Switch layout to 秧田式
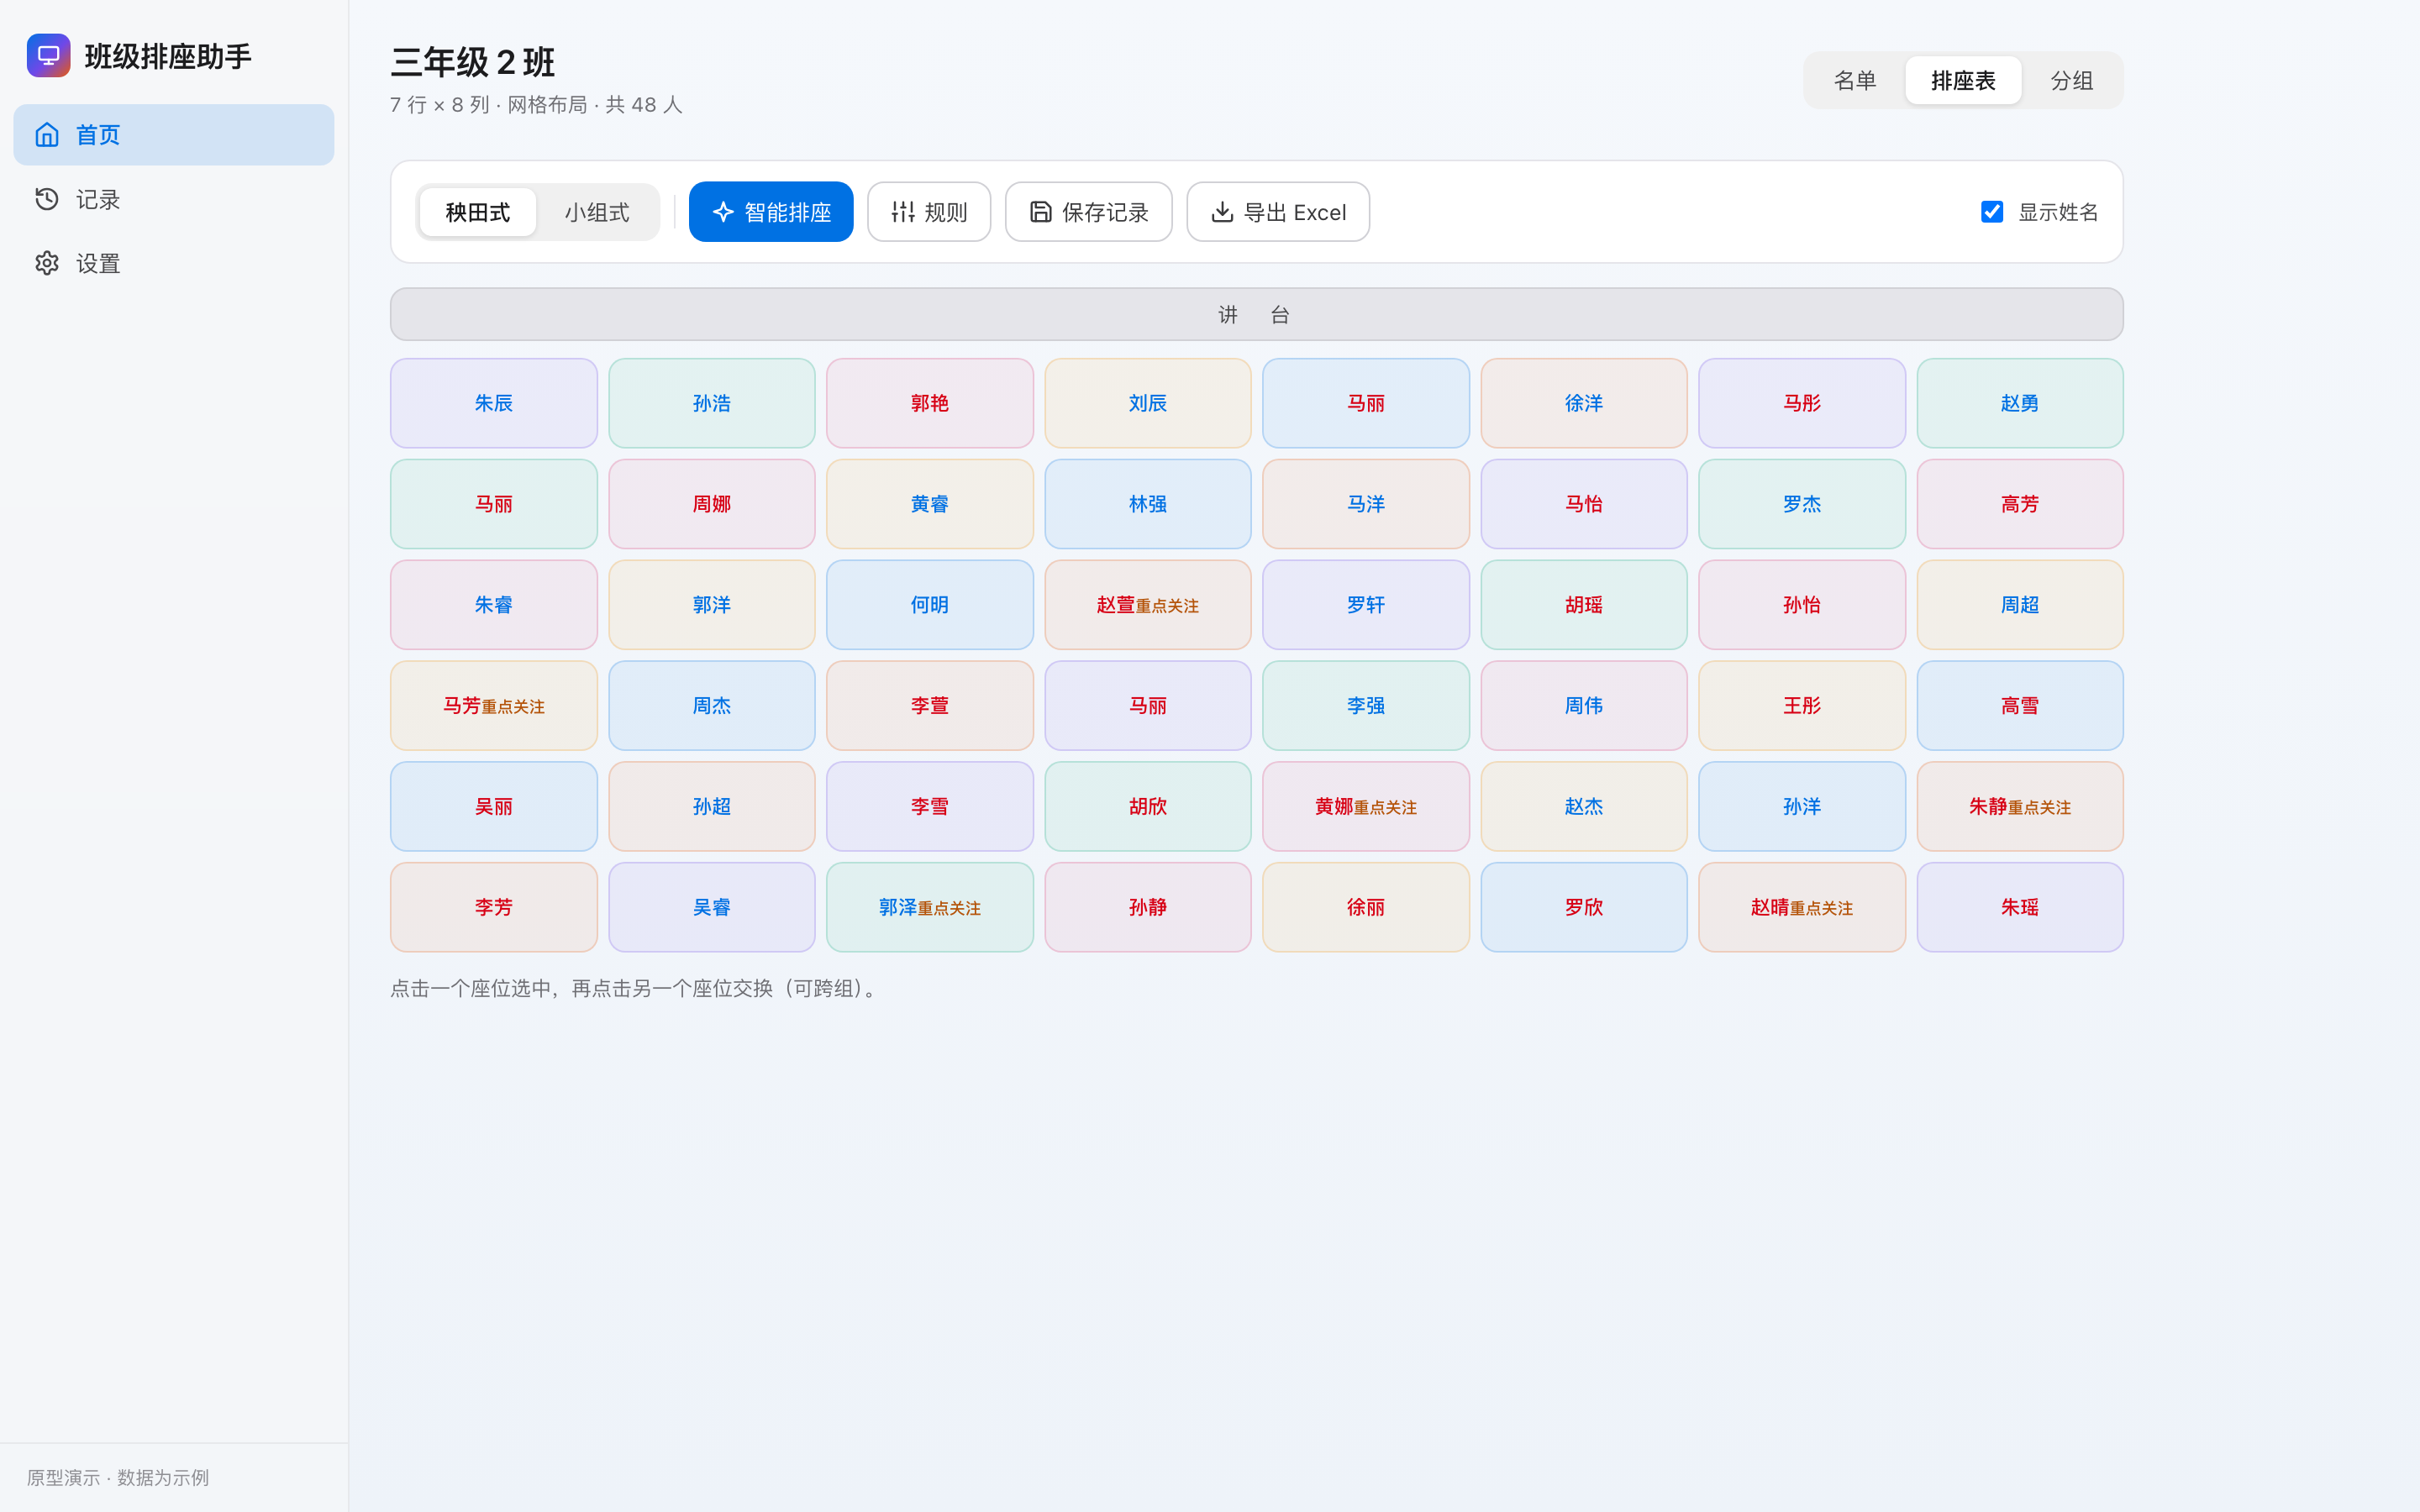This screenshot has height=1512, width=2420. point(478,212)
